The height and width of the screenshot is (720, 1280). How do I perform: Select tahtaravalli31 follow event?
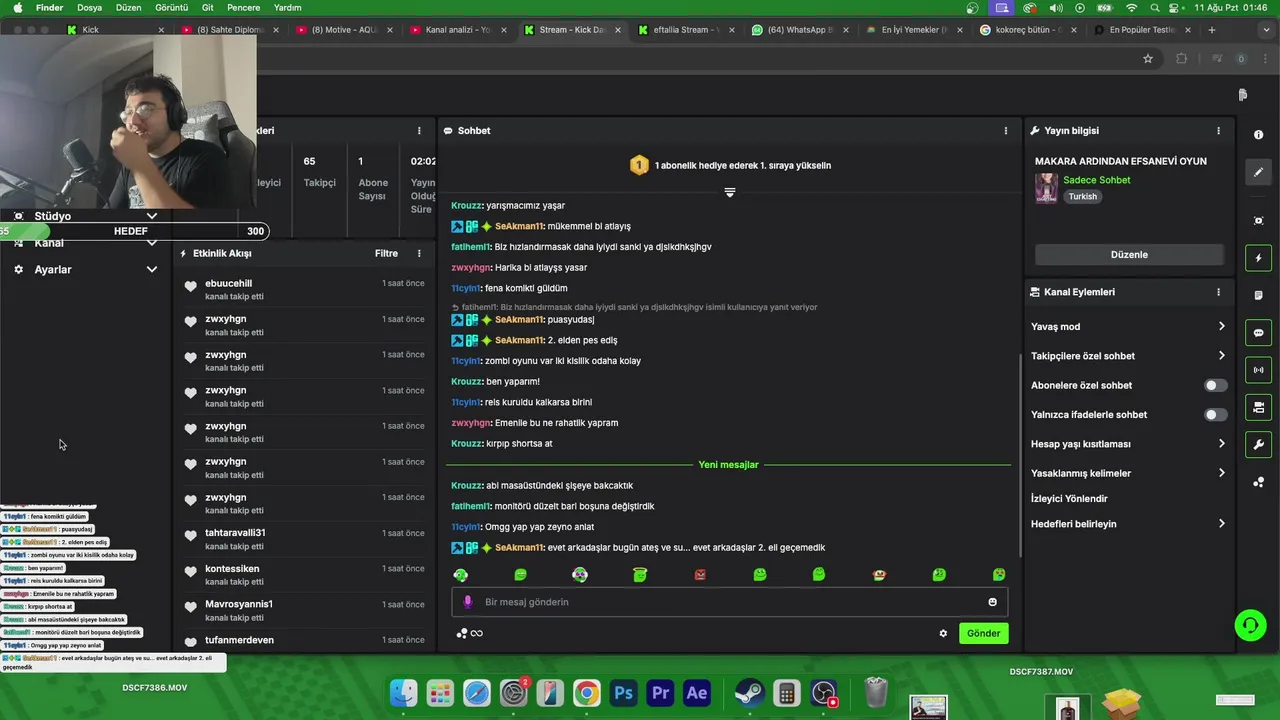click(x=304, y=539)
